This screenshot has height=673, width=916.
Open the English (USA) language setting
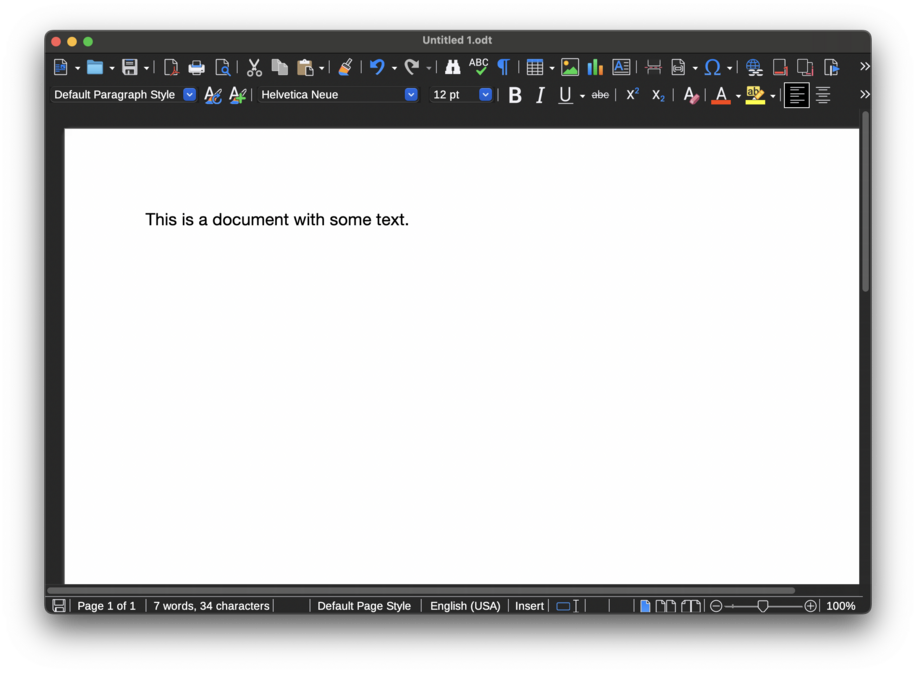coord(465,605)
